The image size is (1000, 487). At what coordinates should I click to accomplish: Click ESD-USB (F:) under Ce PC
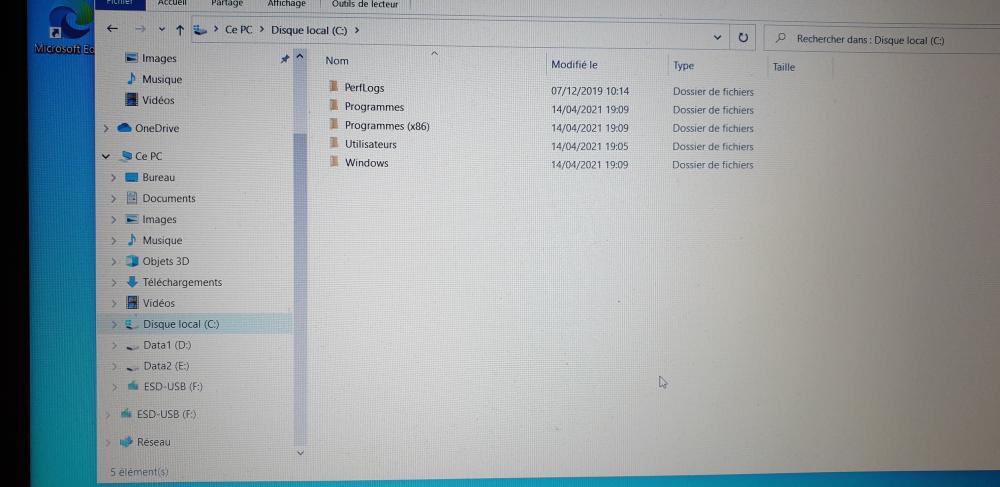pos(173,386)
